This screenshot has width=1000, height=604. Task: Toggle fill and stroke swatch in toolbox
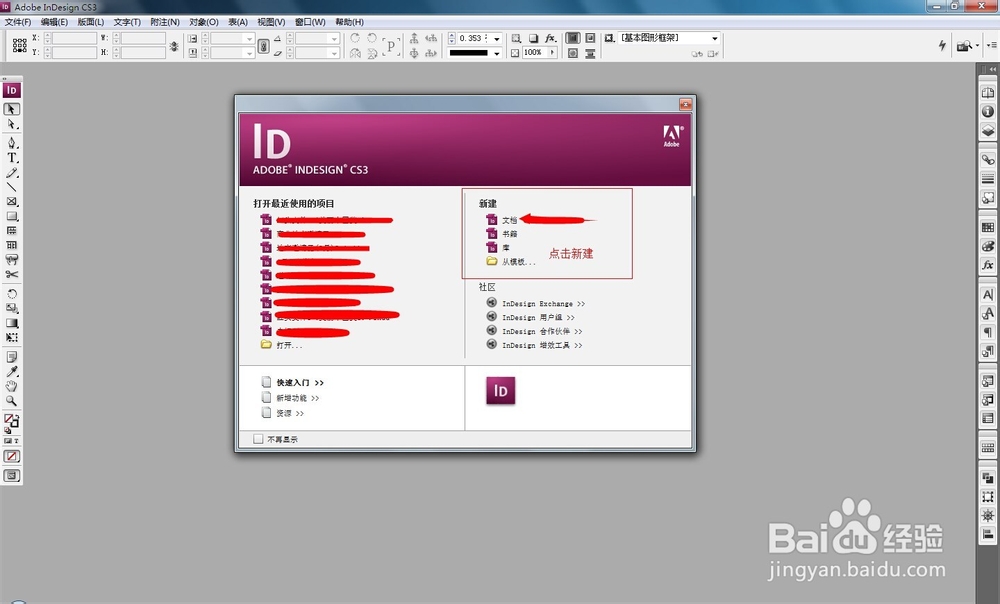[11, 421]
